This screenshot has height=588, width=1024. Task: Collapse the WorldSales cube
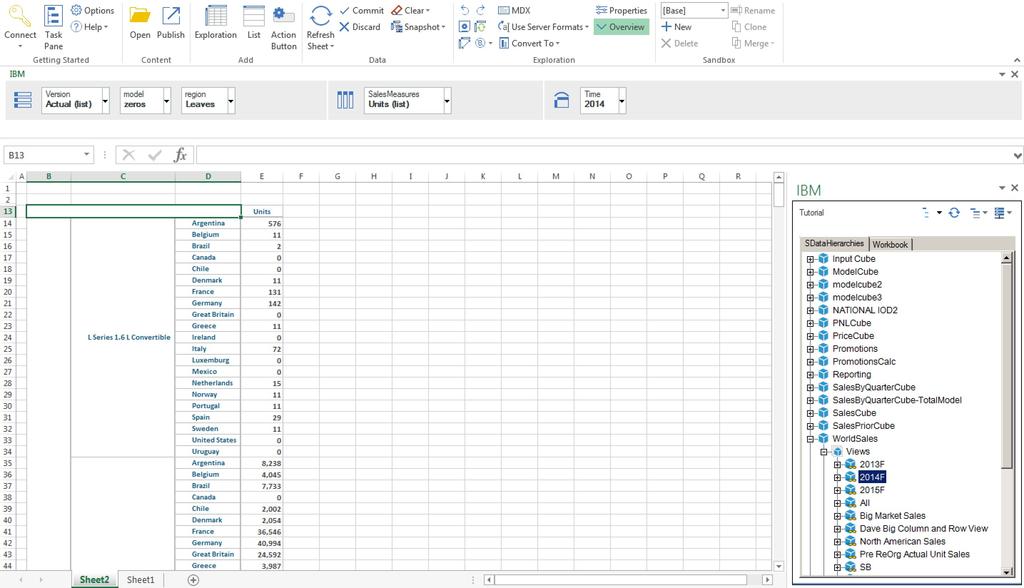810,439
